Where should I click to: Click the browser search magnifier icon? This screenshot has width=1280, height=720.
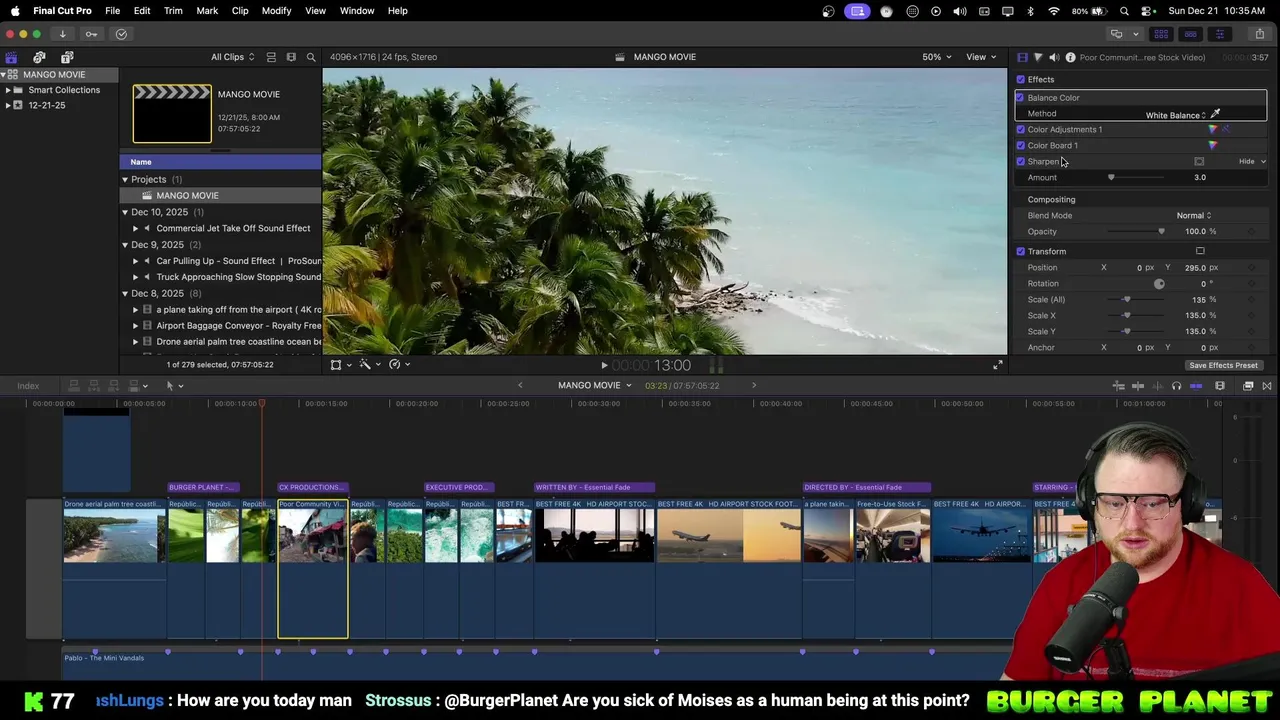311,57
